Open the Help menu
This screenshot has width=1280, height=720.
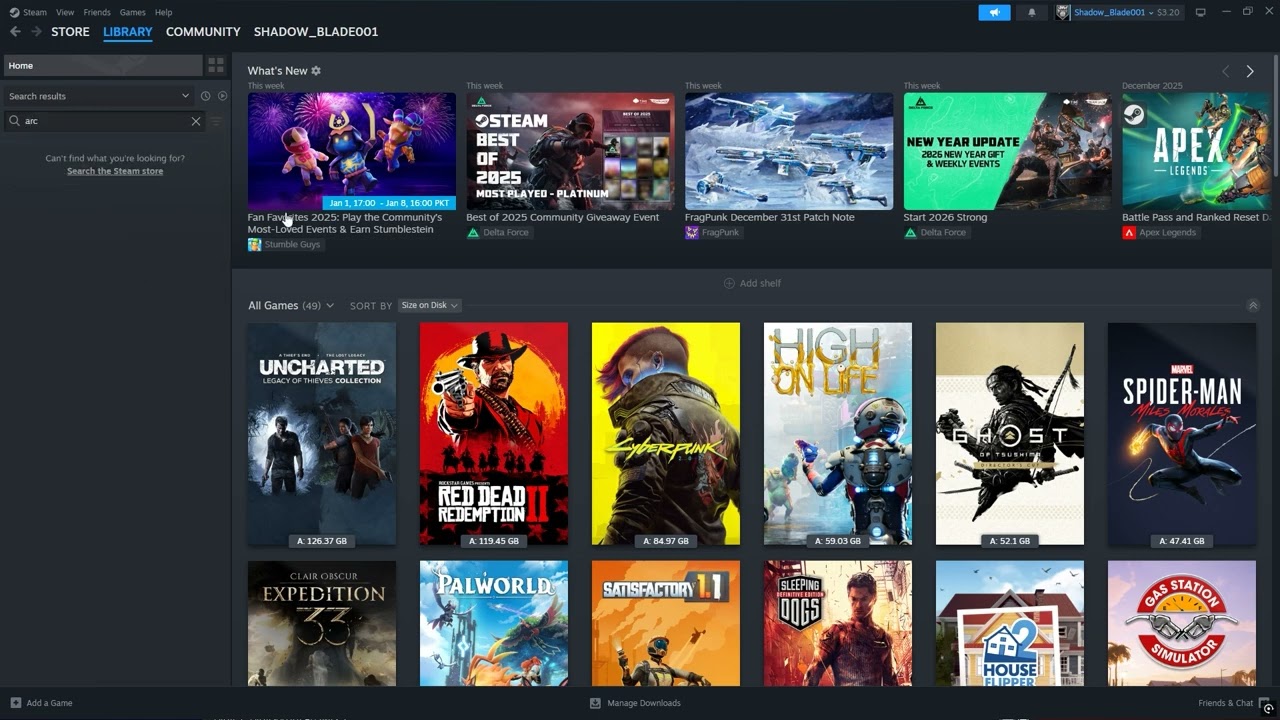pyautogui.click(x=163, y=12)
